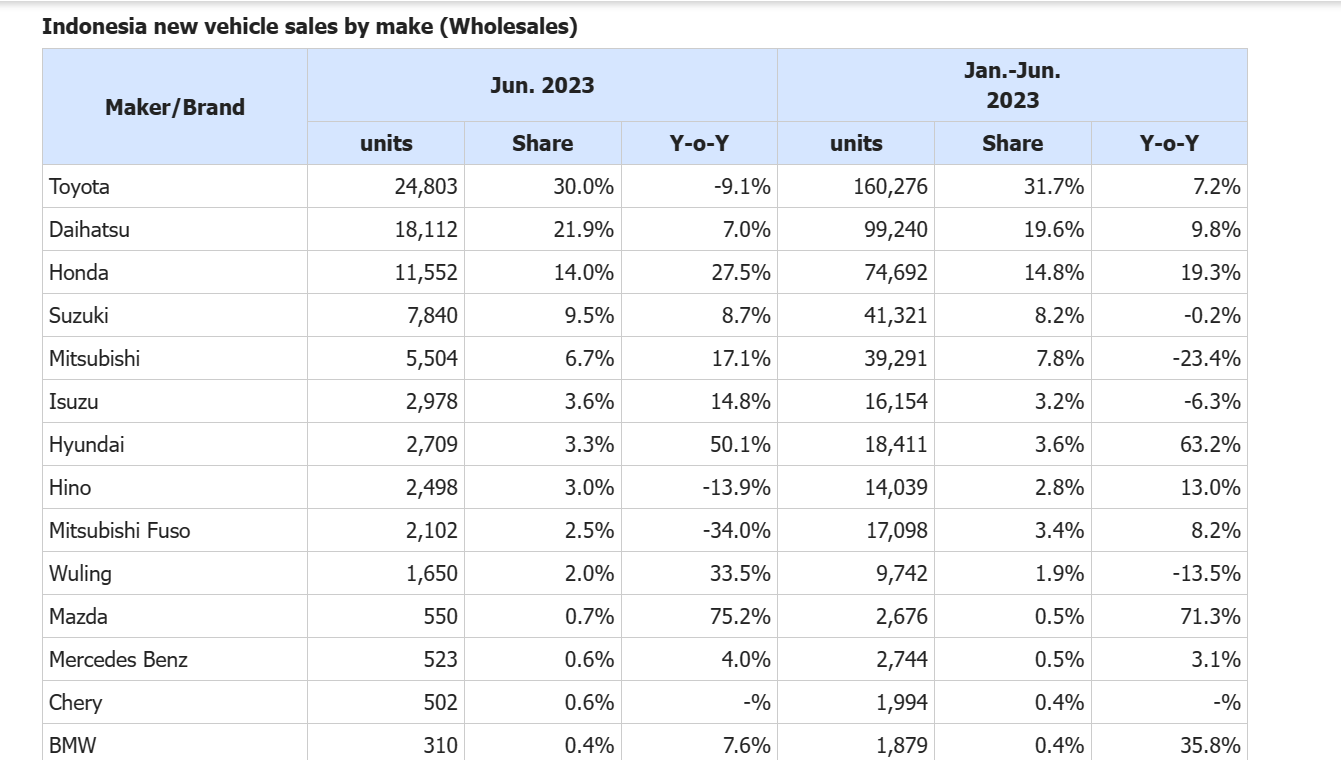Select Chery's 1,994 units cell
Screen dimensions: 1341x760
pyautogui.click(x=901, y=703)
